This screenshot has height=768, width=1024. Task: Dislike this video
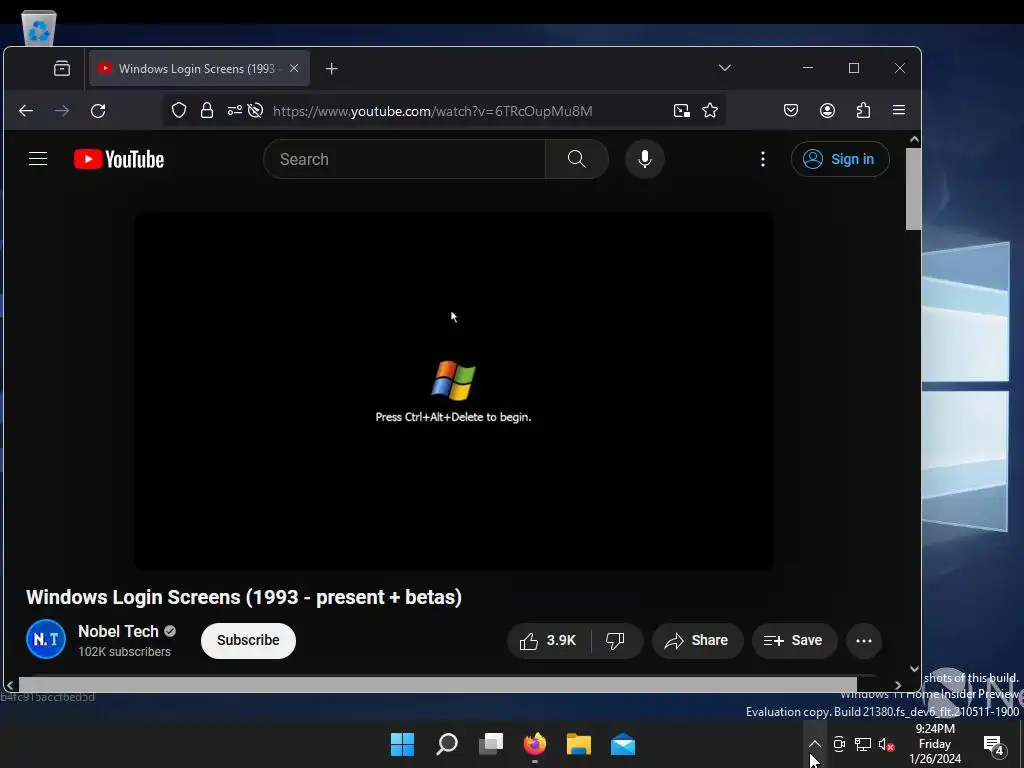tap(615, 641)
